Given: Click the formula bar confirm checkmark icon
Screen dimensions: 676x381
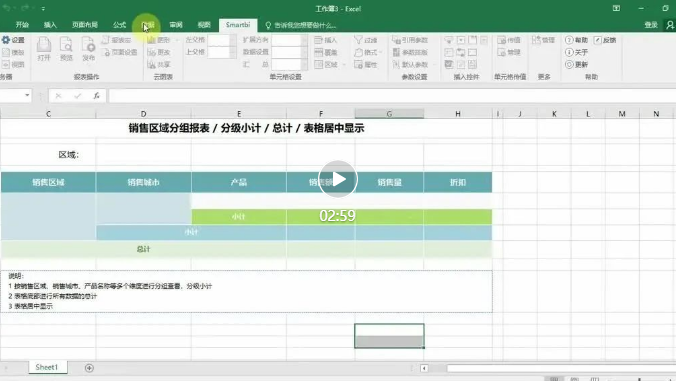Looking at the screenshot, I should [78, 96].
